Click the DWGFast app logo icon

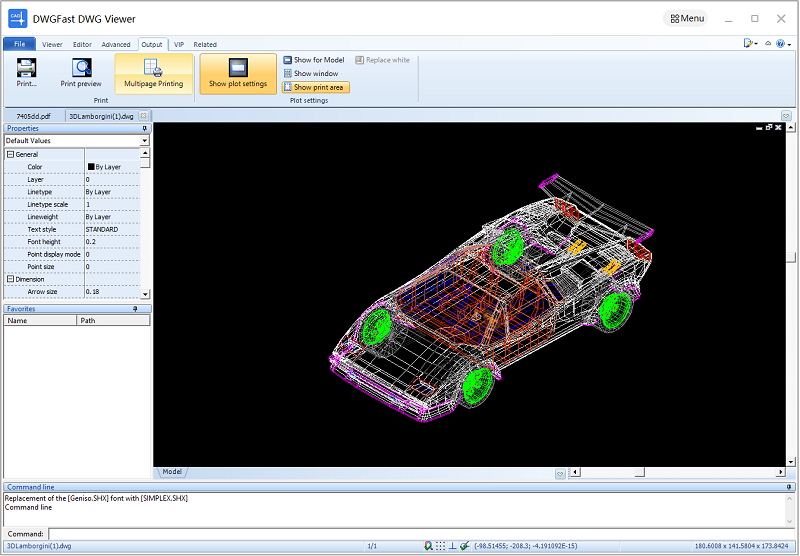18,18
